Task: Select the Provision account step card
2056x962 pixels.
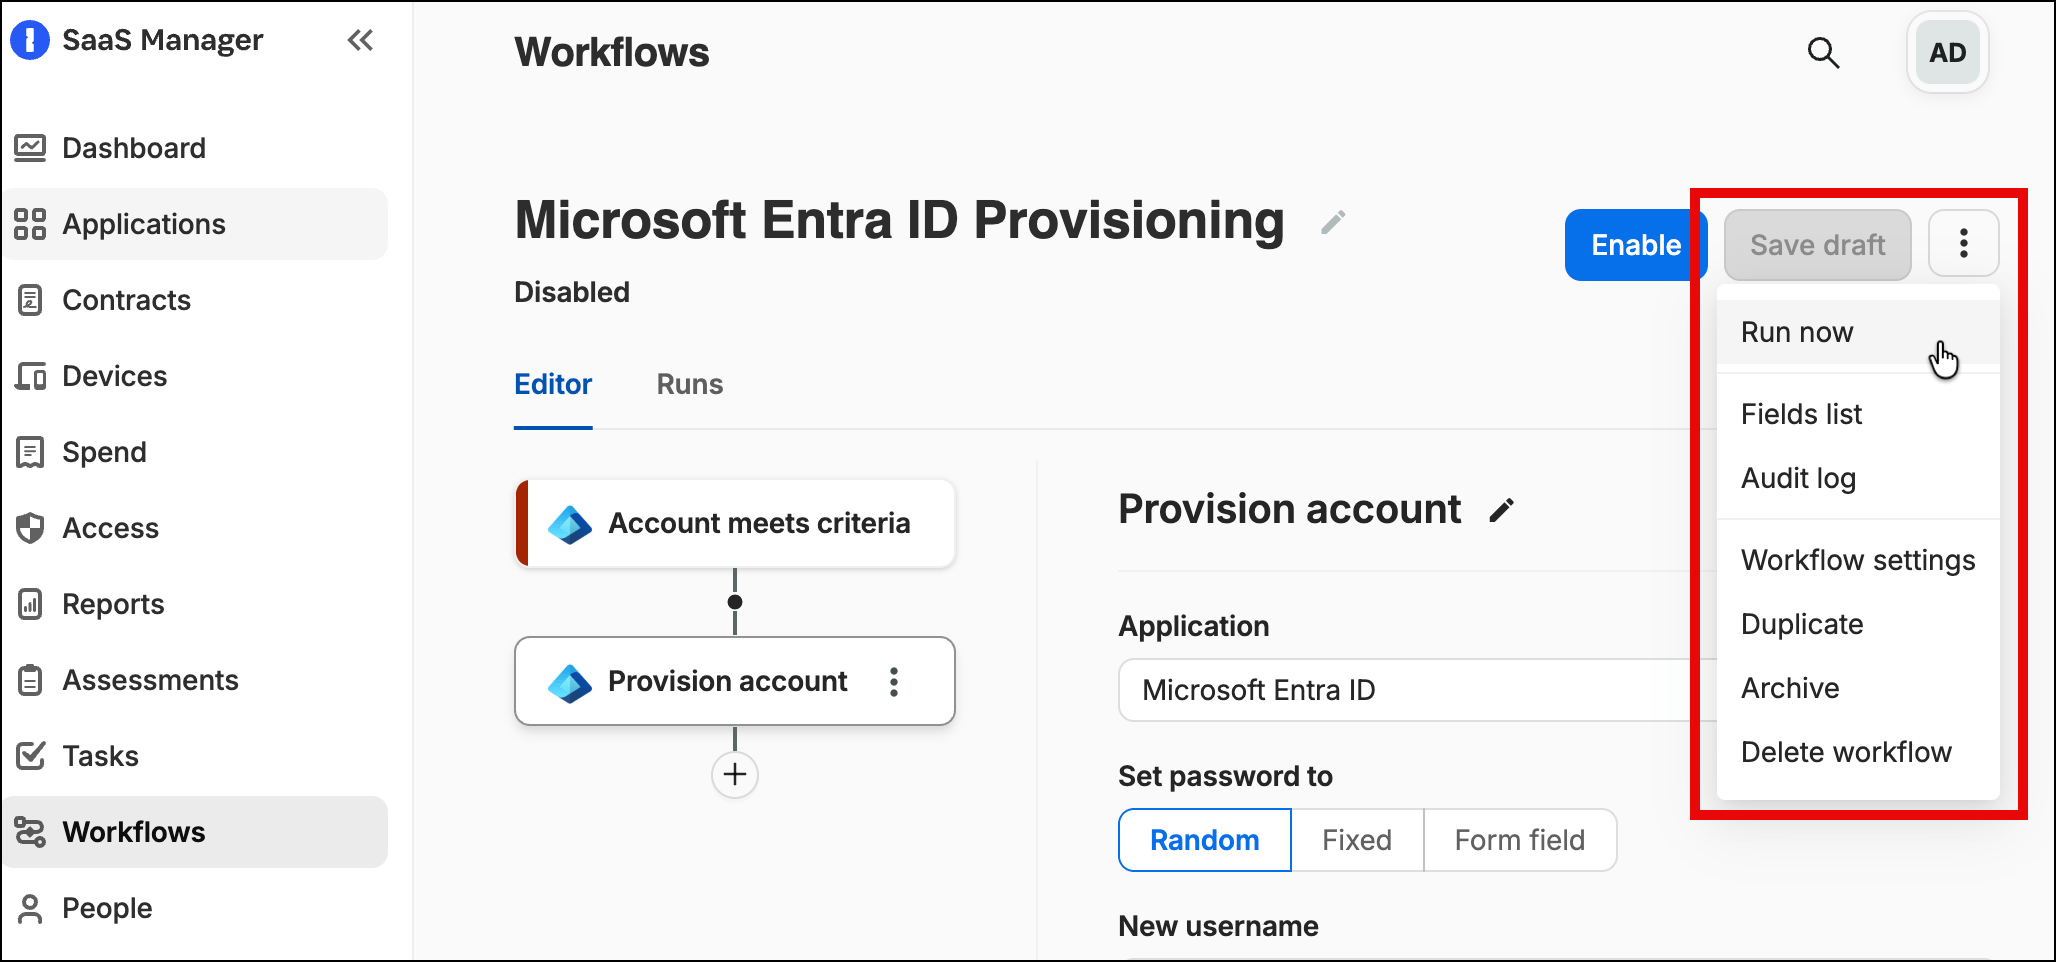Action: [735, 682]
